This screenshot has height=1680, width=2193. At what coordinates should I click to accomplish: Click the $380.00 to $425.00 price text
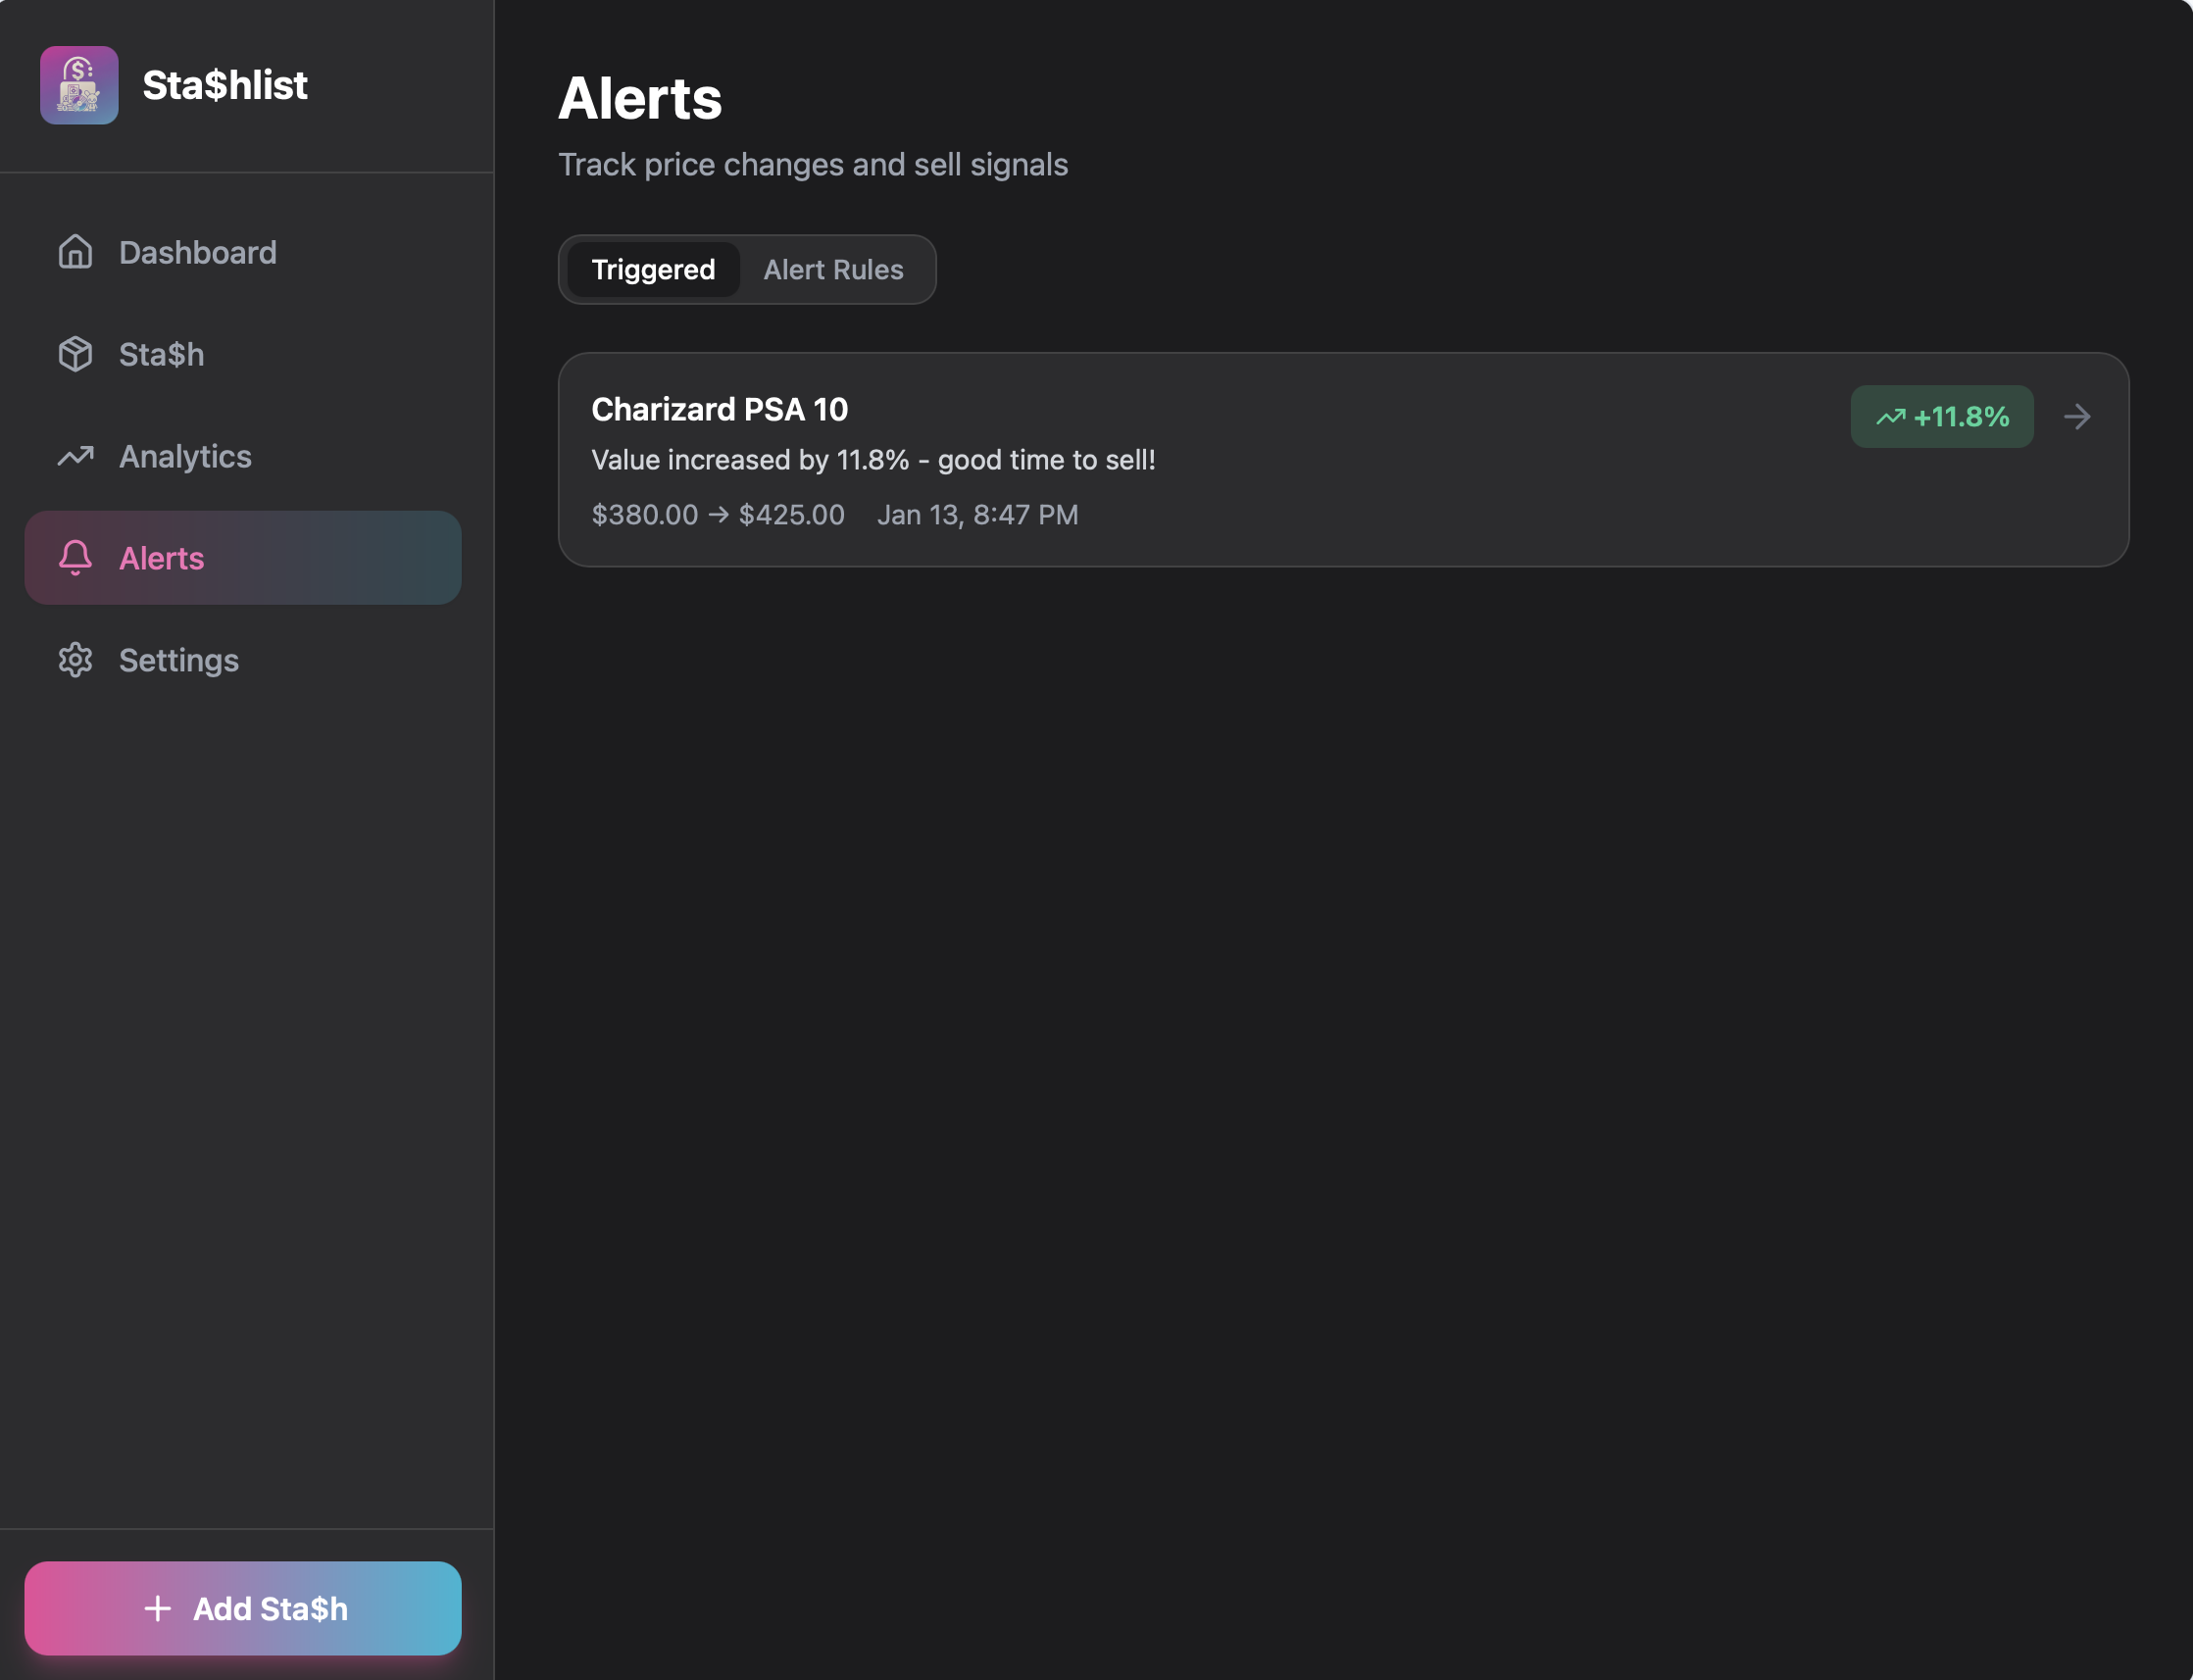tap(717, 515)
